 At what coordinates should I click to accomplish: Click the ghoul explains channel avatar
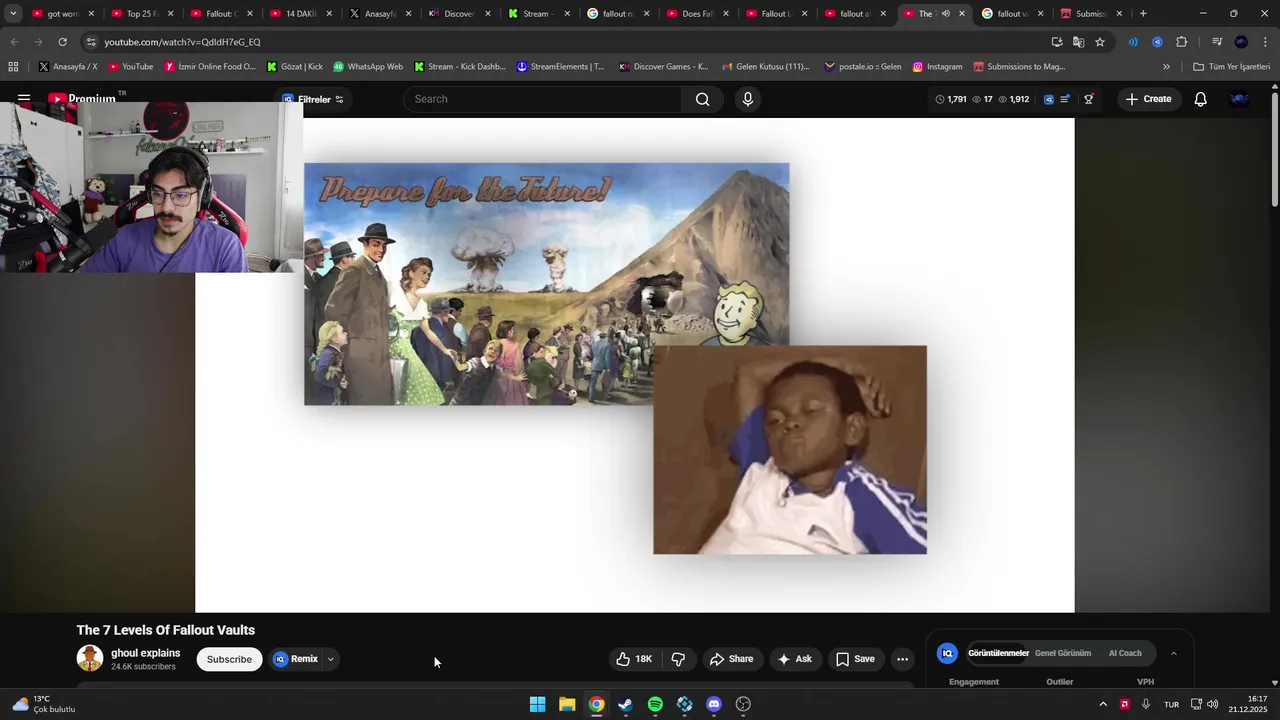(90, 658)
